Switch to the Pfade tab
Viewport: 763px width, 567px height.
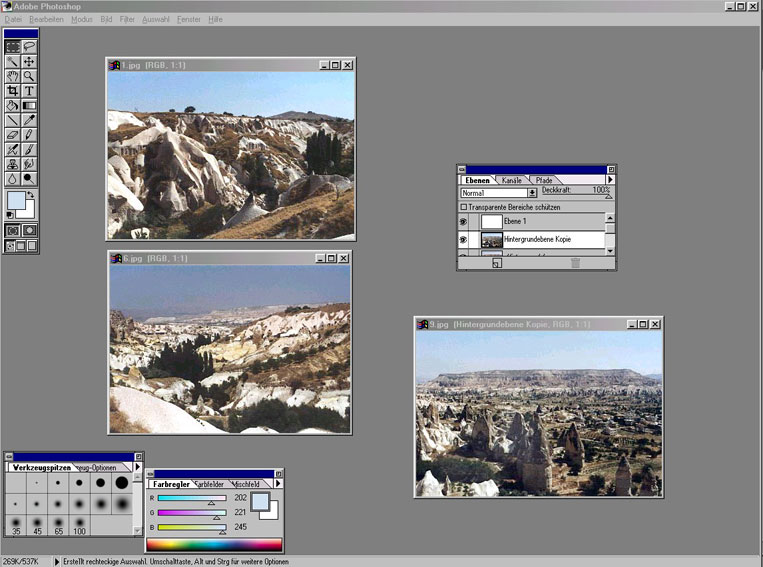[542, 180]
